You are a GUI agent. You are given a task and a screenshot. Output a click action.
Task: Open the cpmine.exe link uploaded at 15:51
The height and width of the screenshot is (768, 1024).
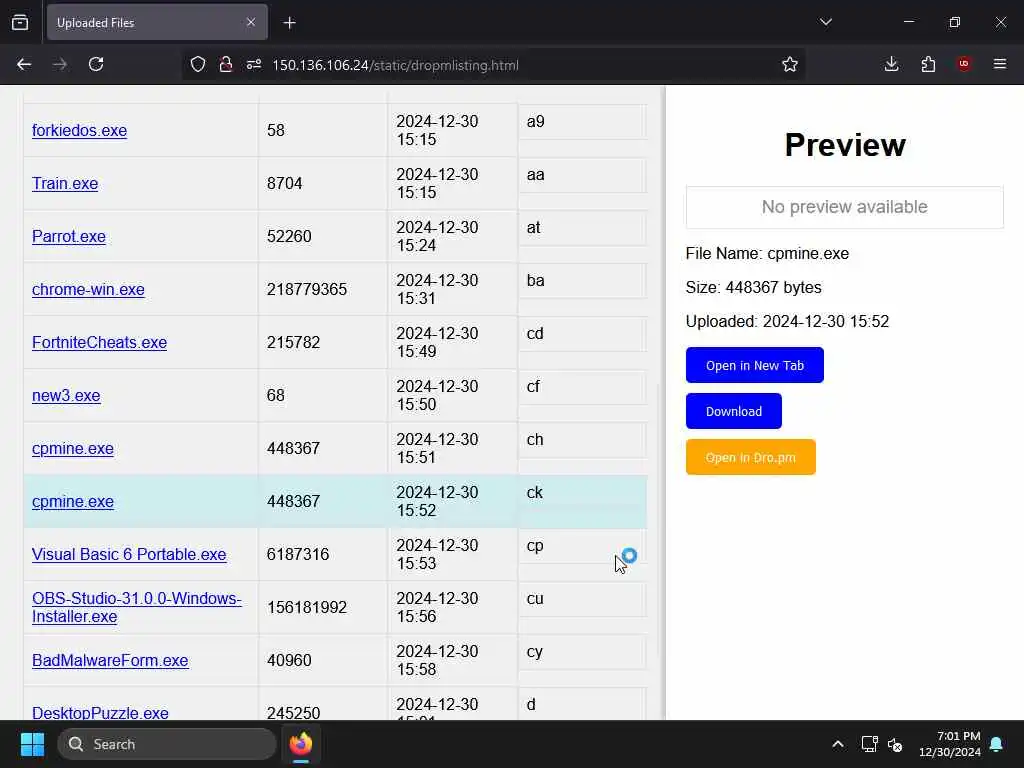[72, 448]
